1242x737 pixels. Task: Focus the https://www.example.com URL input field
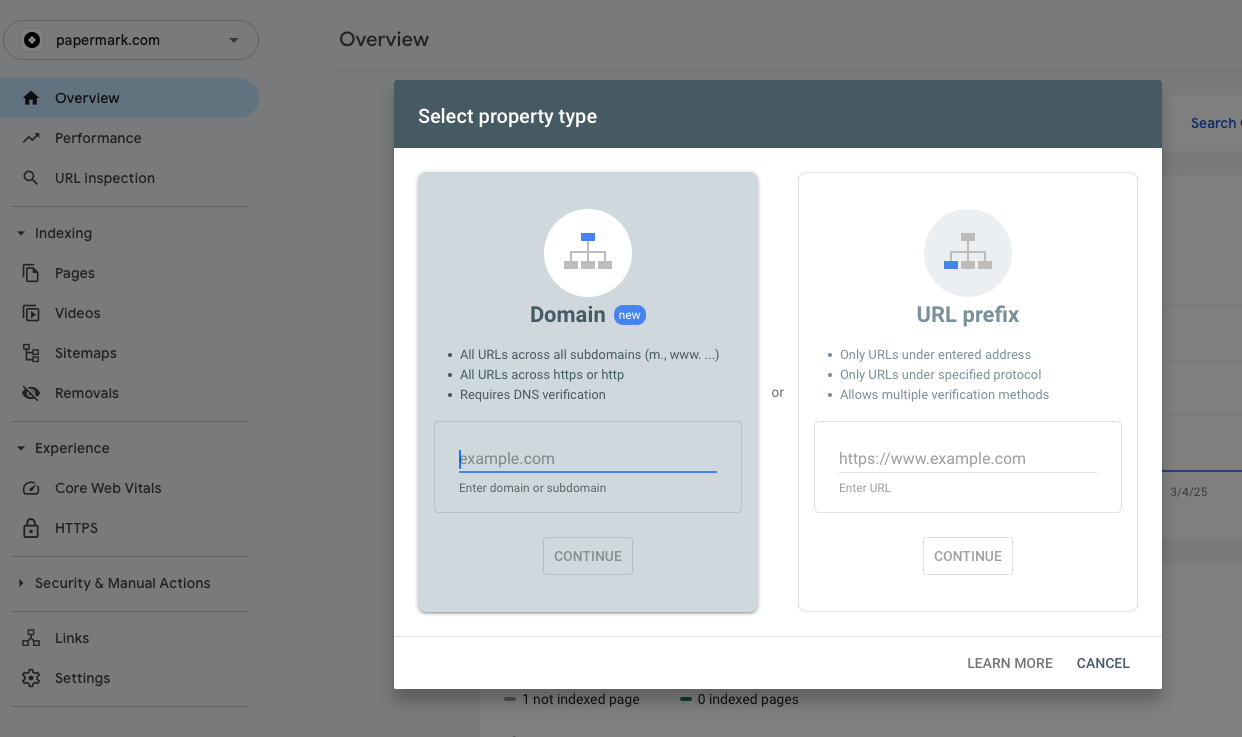968,459
